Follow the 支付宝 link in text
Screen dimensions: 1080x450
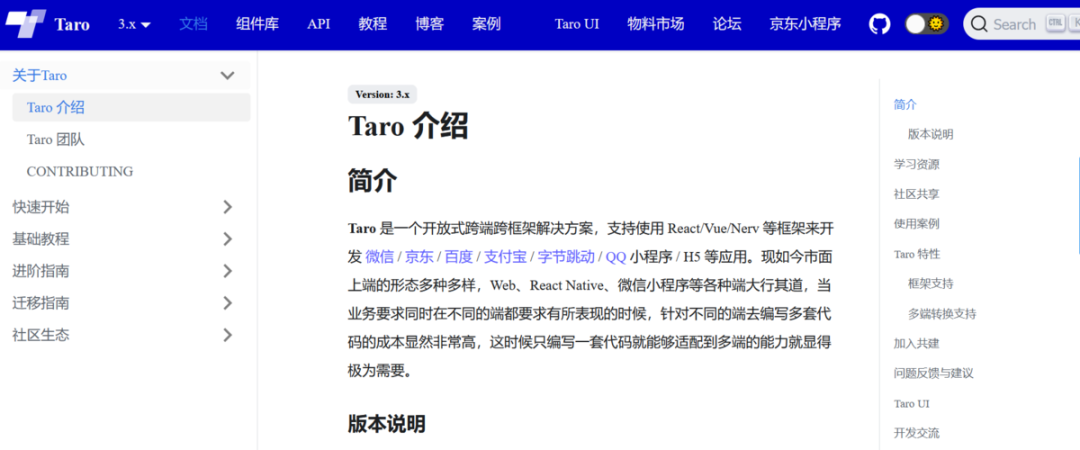pos(504,257)
